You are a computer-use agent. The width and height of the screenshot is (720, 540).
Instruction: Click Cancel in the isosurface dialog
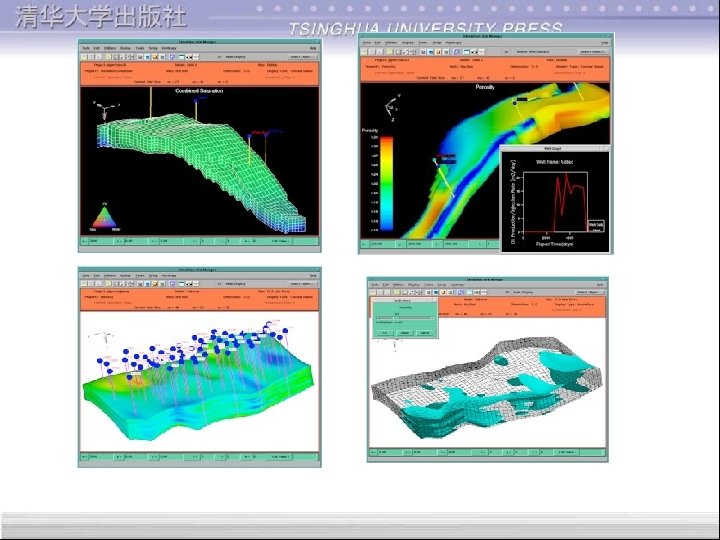[x=424, y=332]
